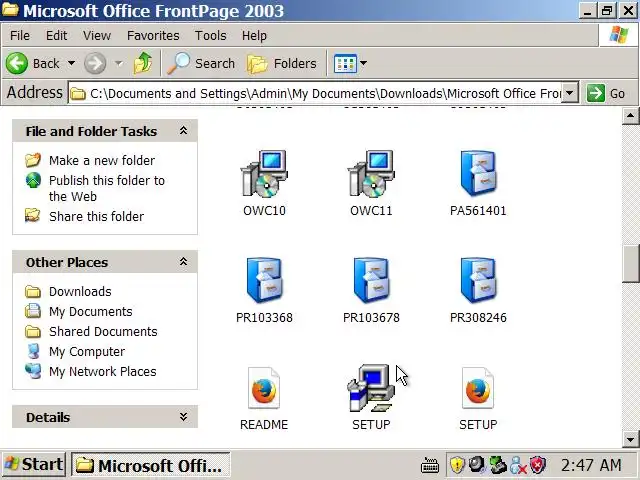The width and height of the screenshot is (640, 480).
Task: Click Publish this folder to the Web
Action: [x=107, y=188]
